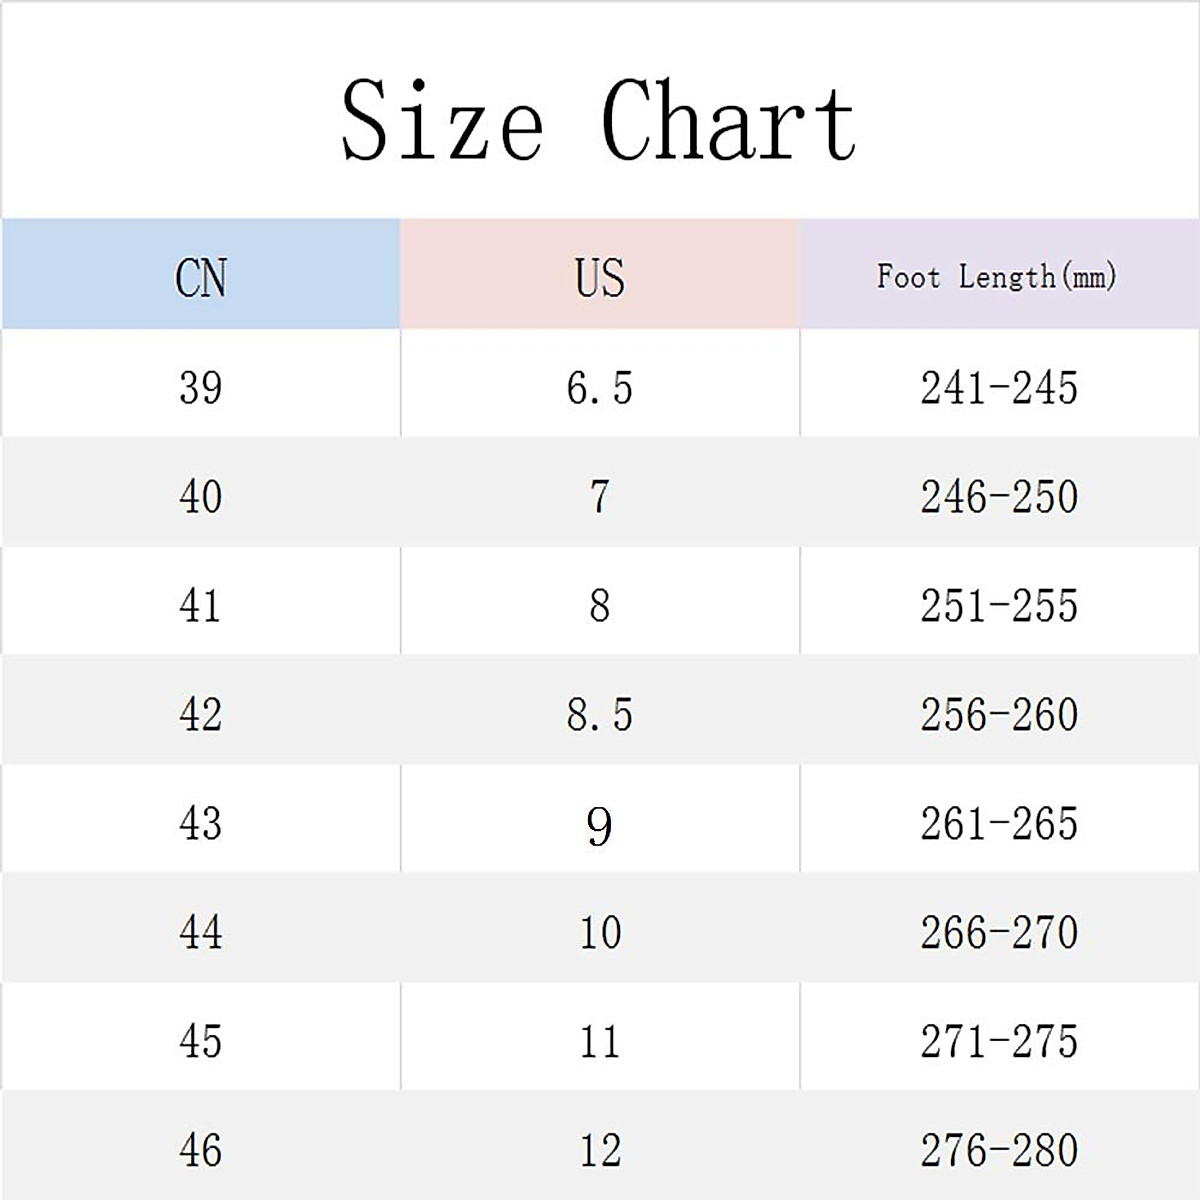Select US size 6.5 cell
Viewport: 1200px width, 1200px height.
[x=600, y=387]
